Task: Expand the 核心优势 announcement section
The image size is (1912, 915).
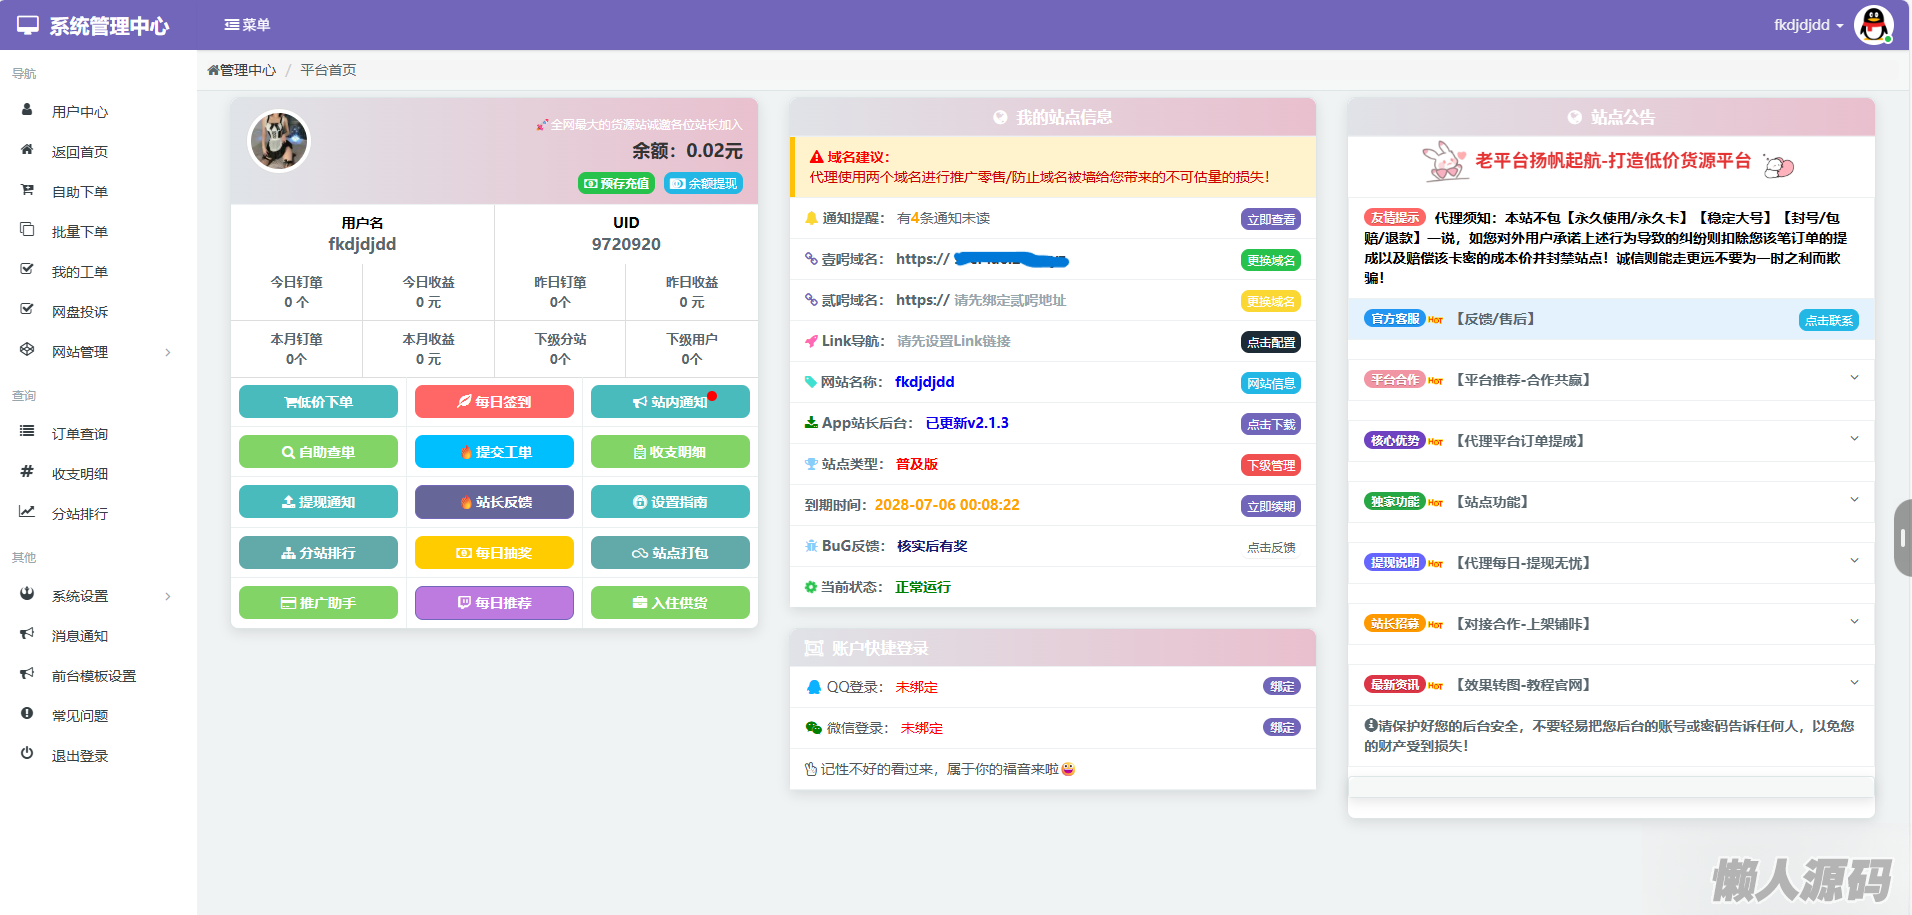Action: click(x=1853, y=440)
